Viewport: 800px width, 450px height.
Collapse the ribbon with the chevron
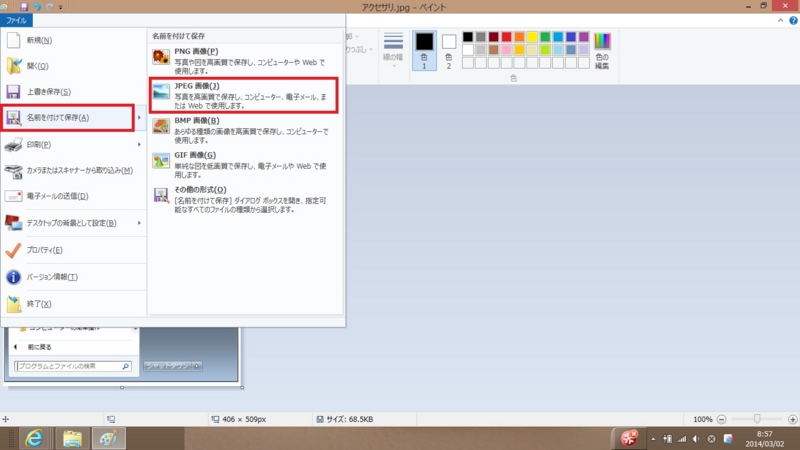781,20
